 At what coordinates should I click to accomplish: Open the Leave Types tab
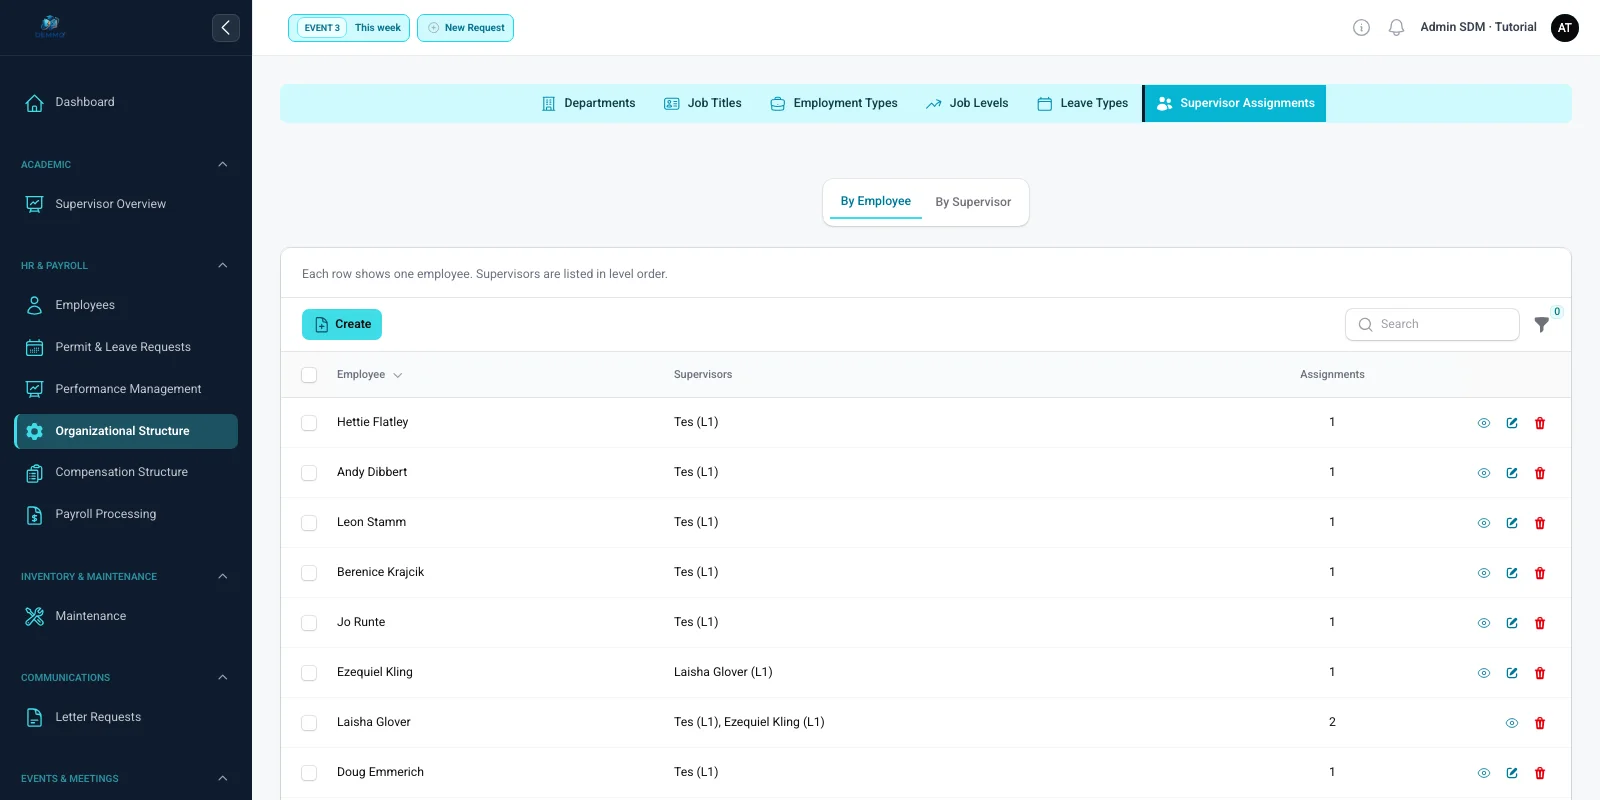pyautogui.click(x=1083, y=103)
